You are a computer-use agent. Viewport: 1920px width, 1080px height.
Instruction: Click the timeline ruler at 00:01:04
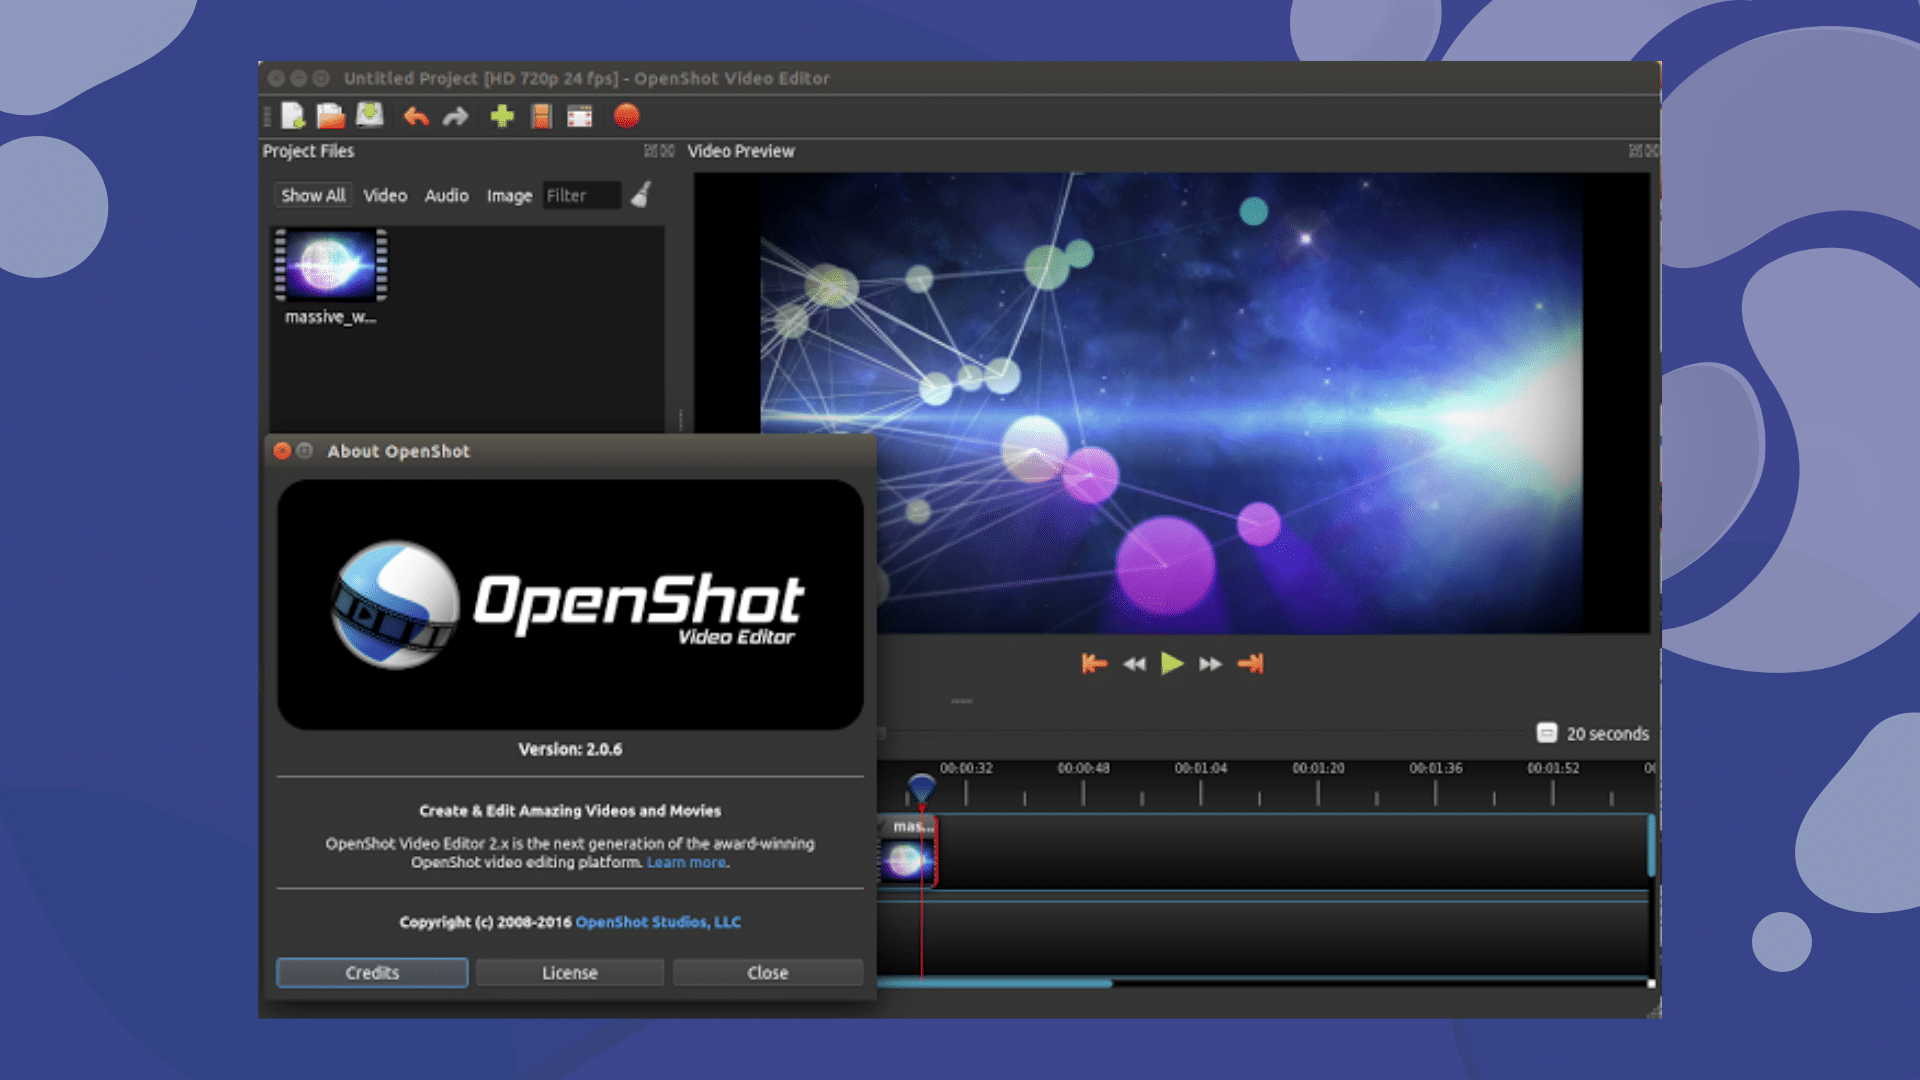coord(1200,768)
